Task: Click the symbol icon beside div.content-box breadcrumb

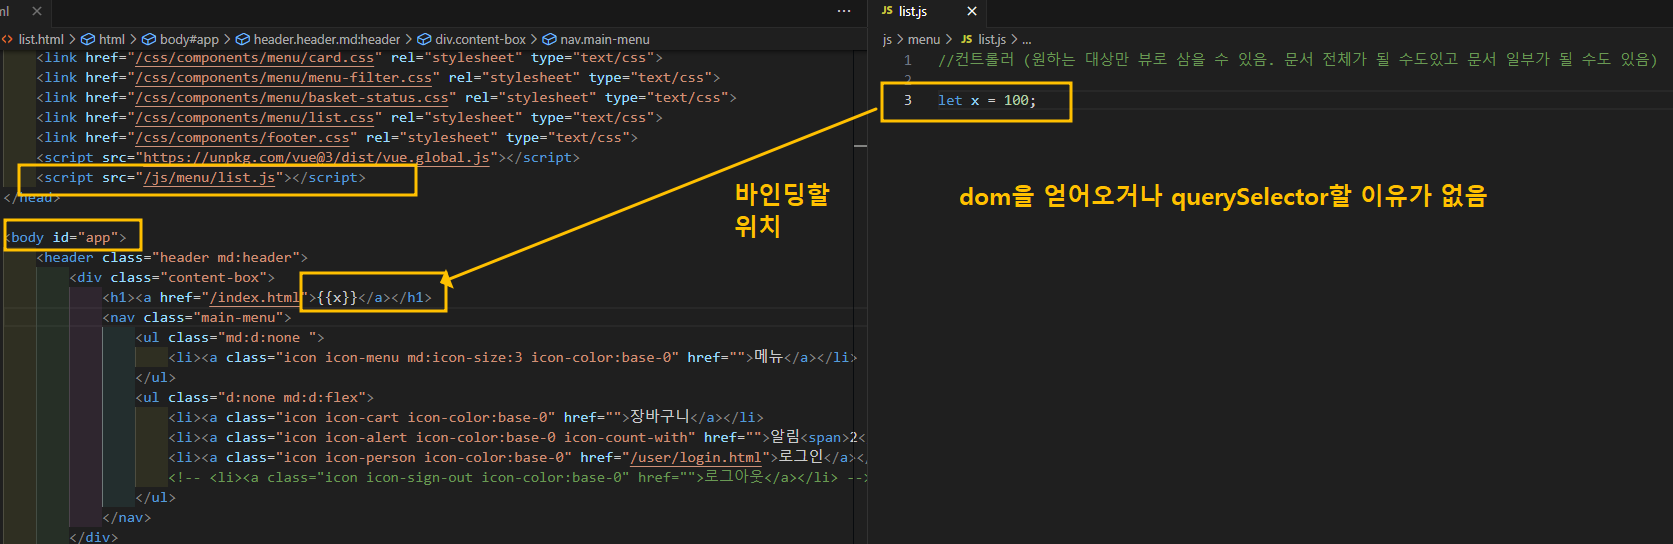Action: 424,39
